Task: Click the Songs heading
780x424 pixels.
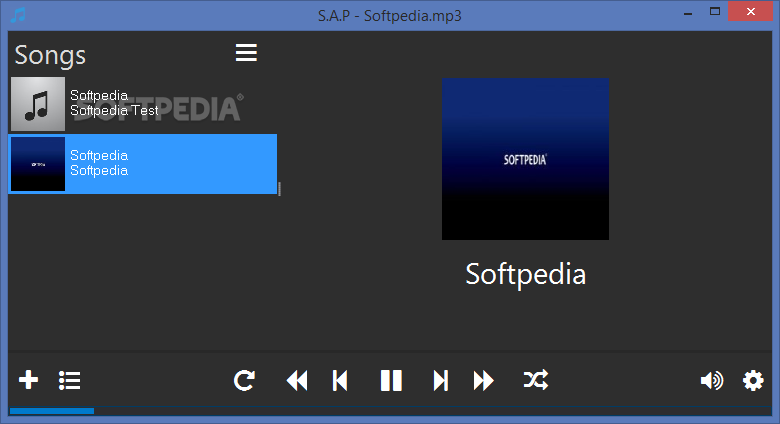Action: 50,55
